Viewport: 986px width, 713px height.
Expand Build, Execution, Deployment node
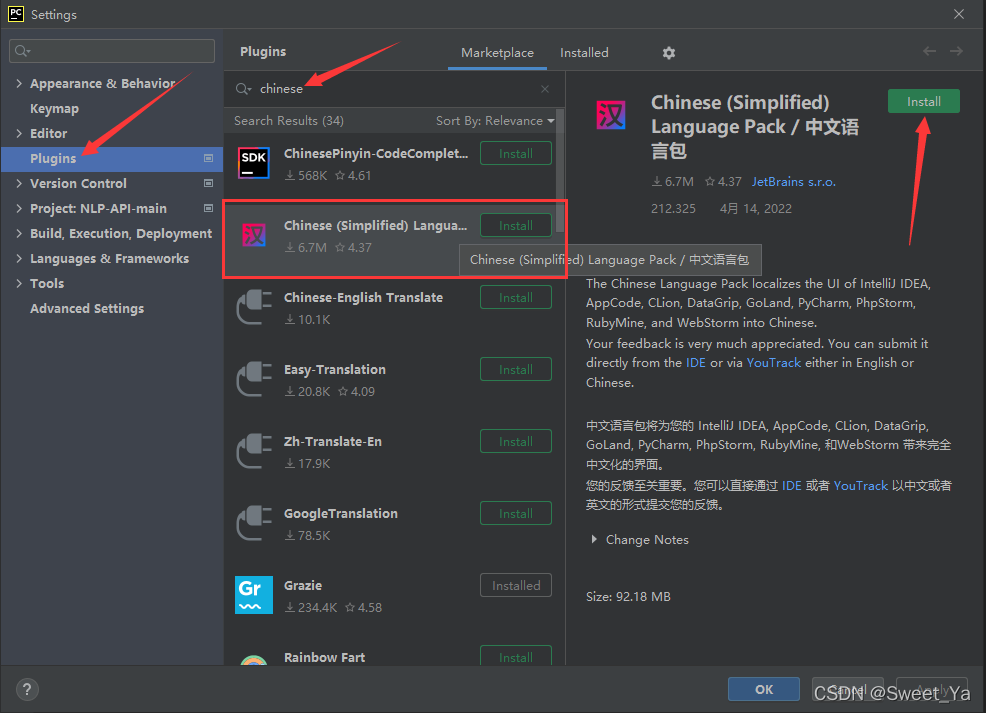[x=19, y=233]
